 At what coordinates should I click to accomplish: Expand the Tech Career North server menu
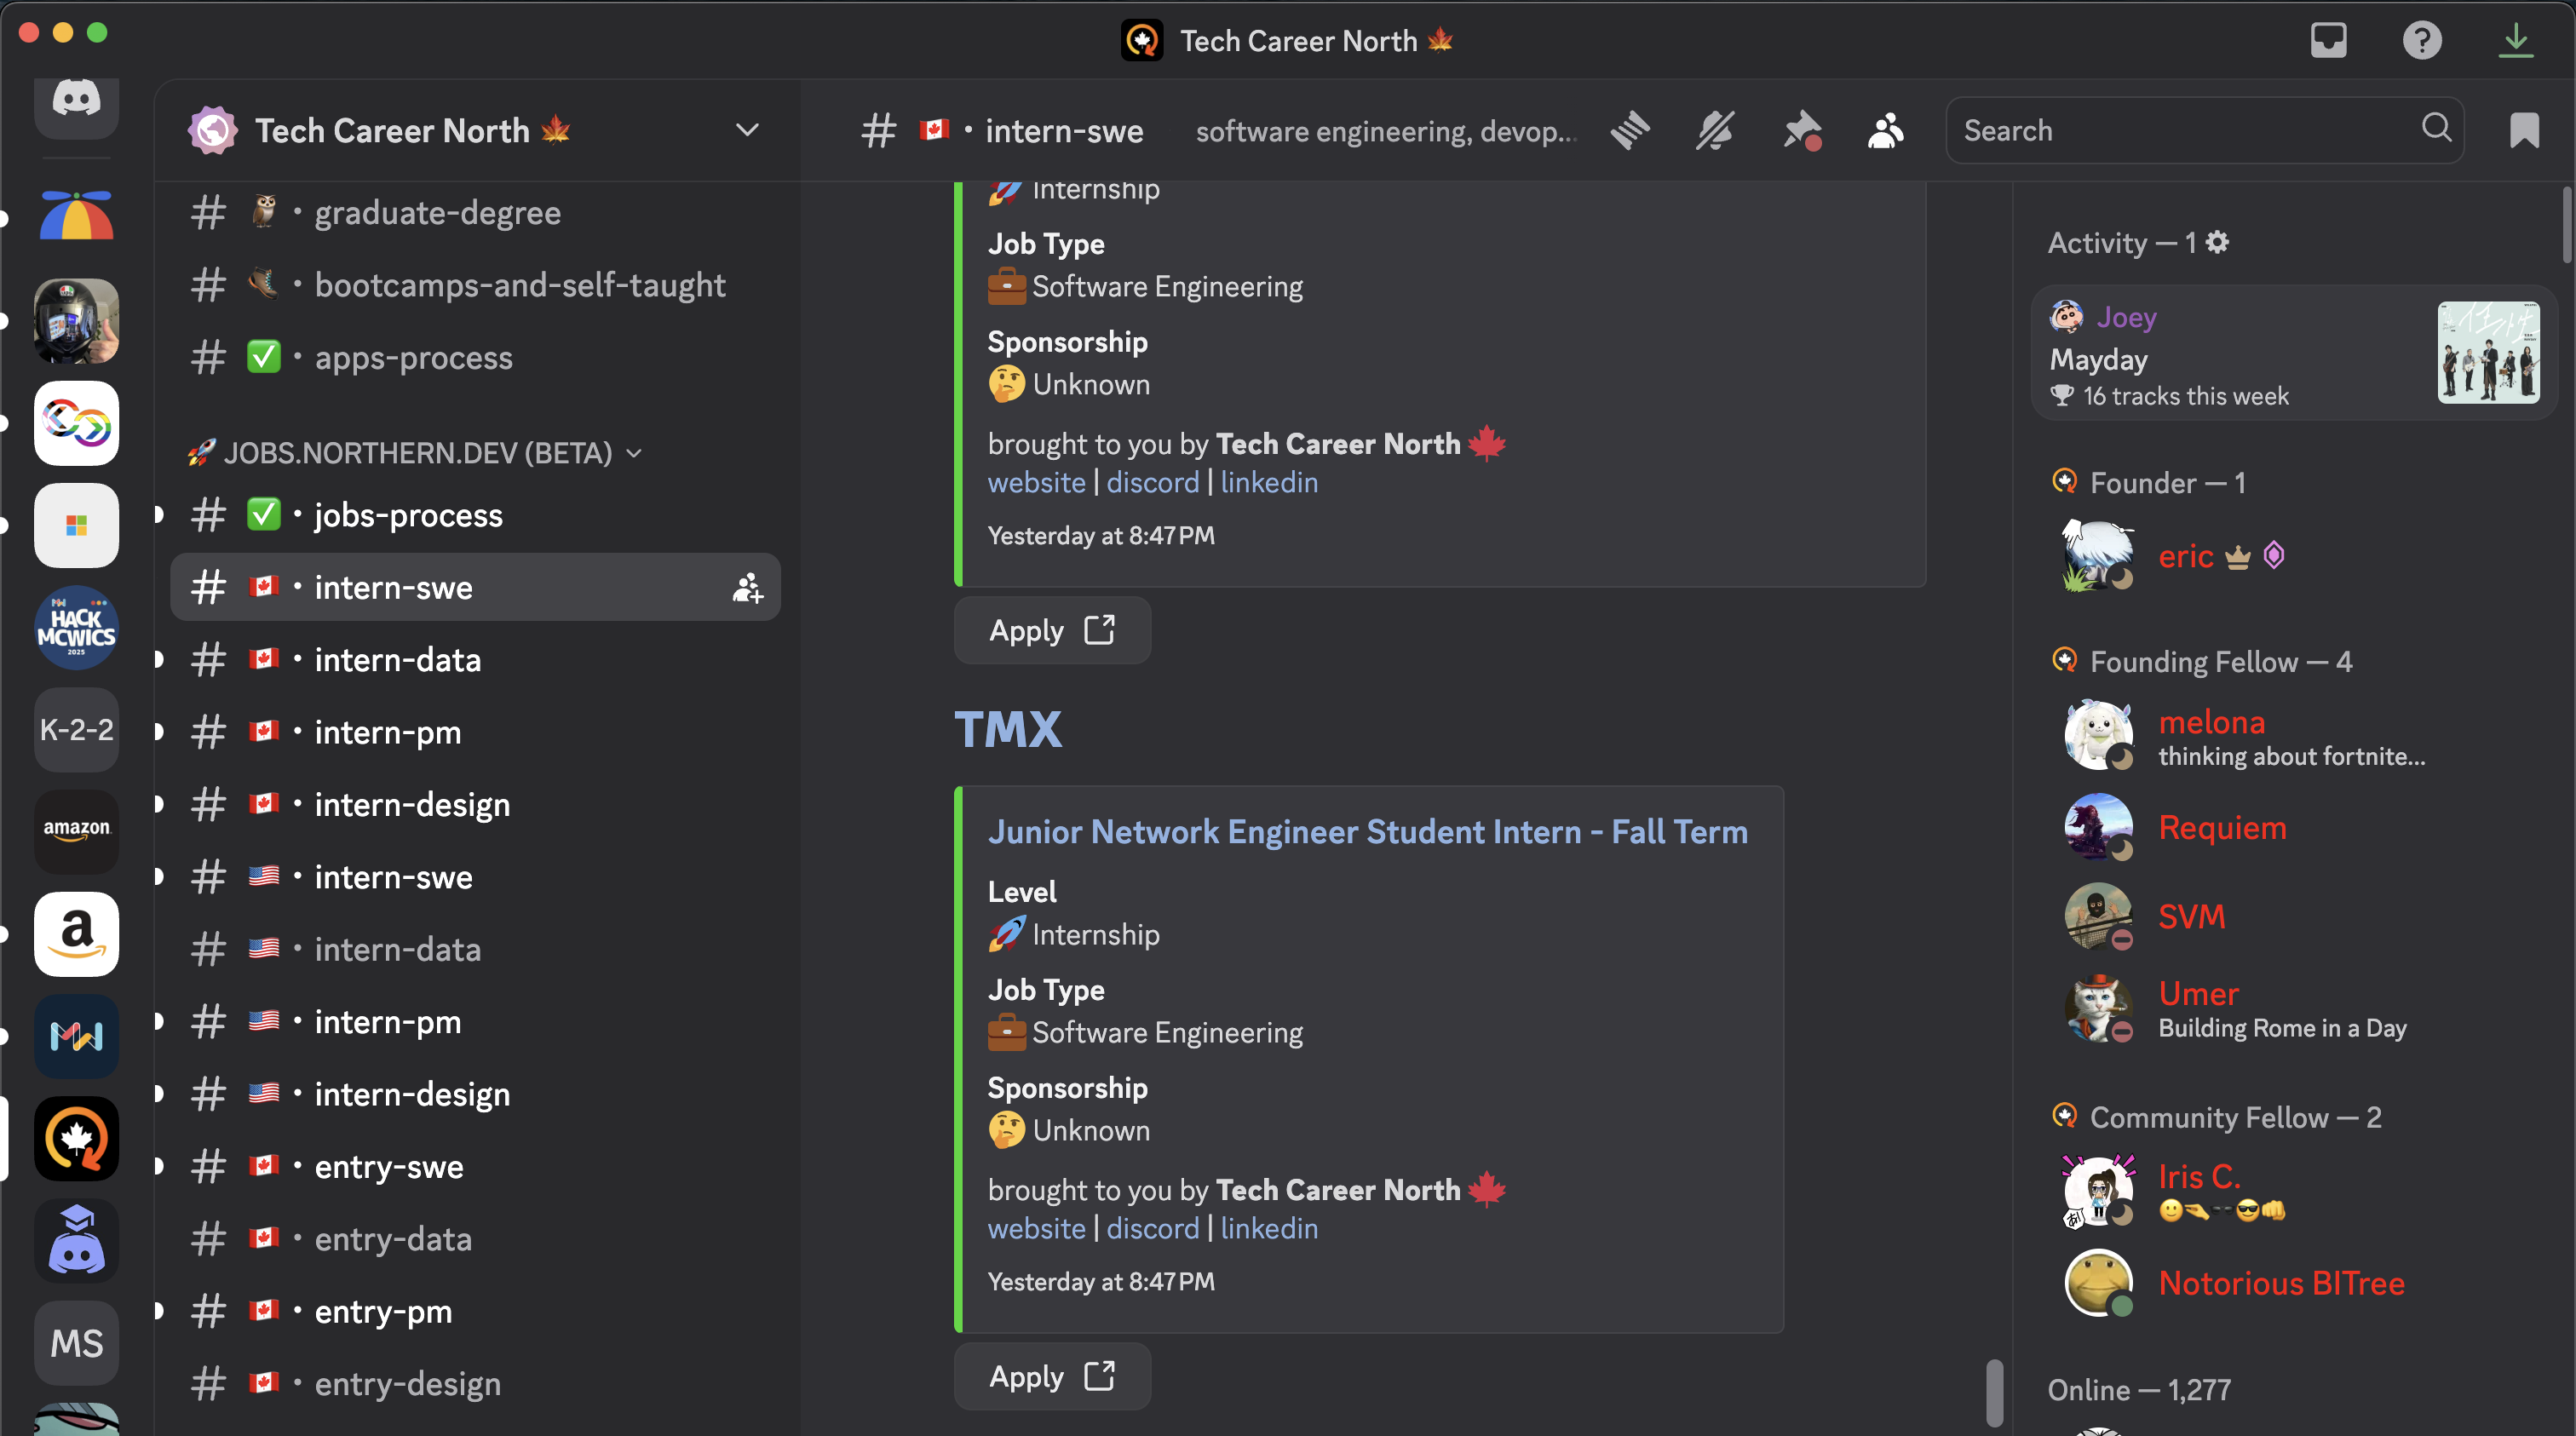747,130
